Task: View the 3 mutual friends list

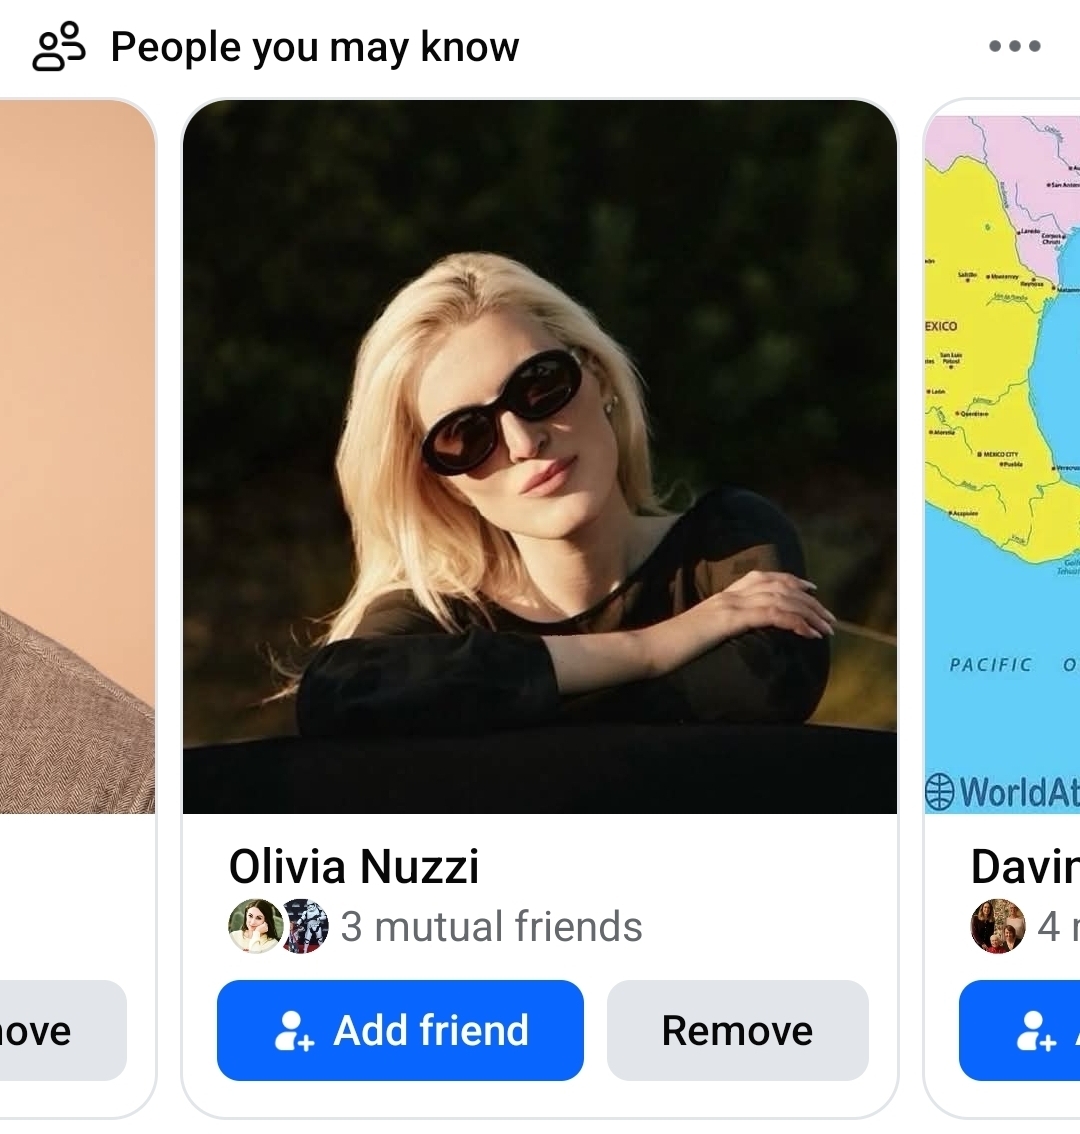Action: [x=491, y=927]
